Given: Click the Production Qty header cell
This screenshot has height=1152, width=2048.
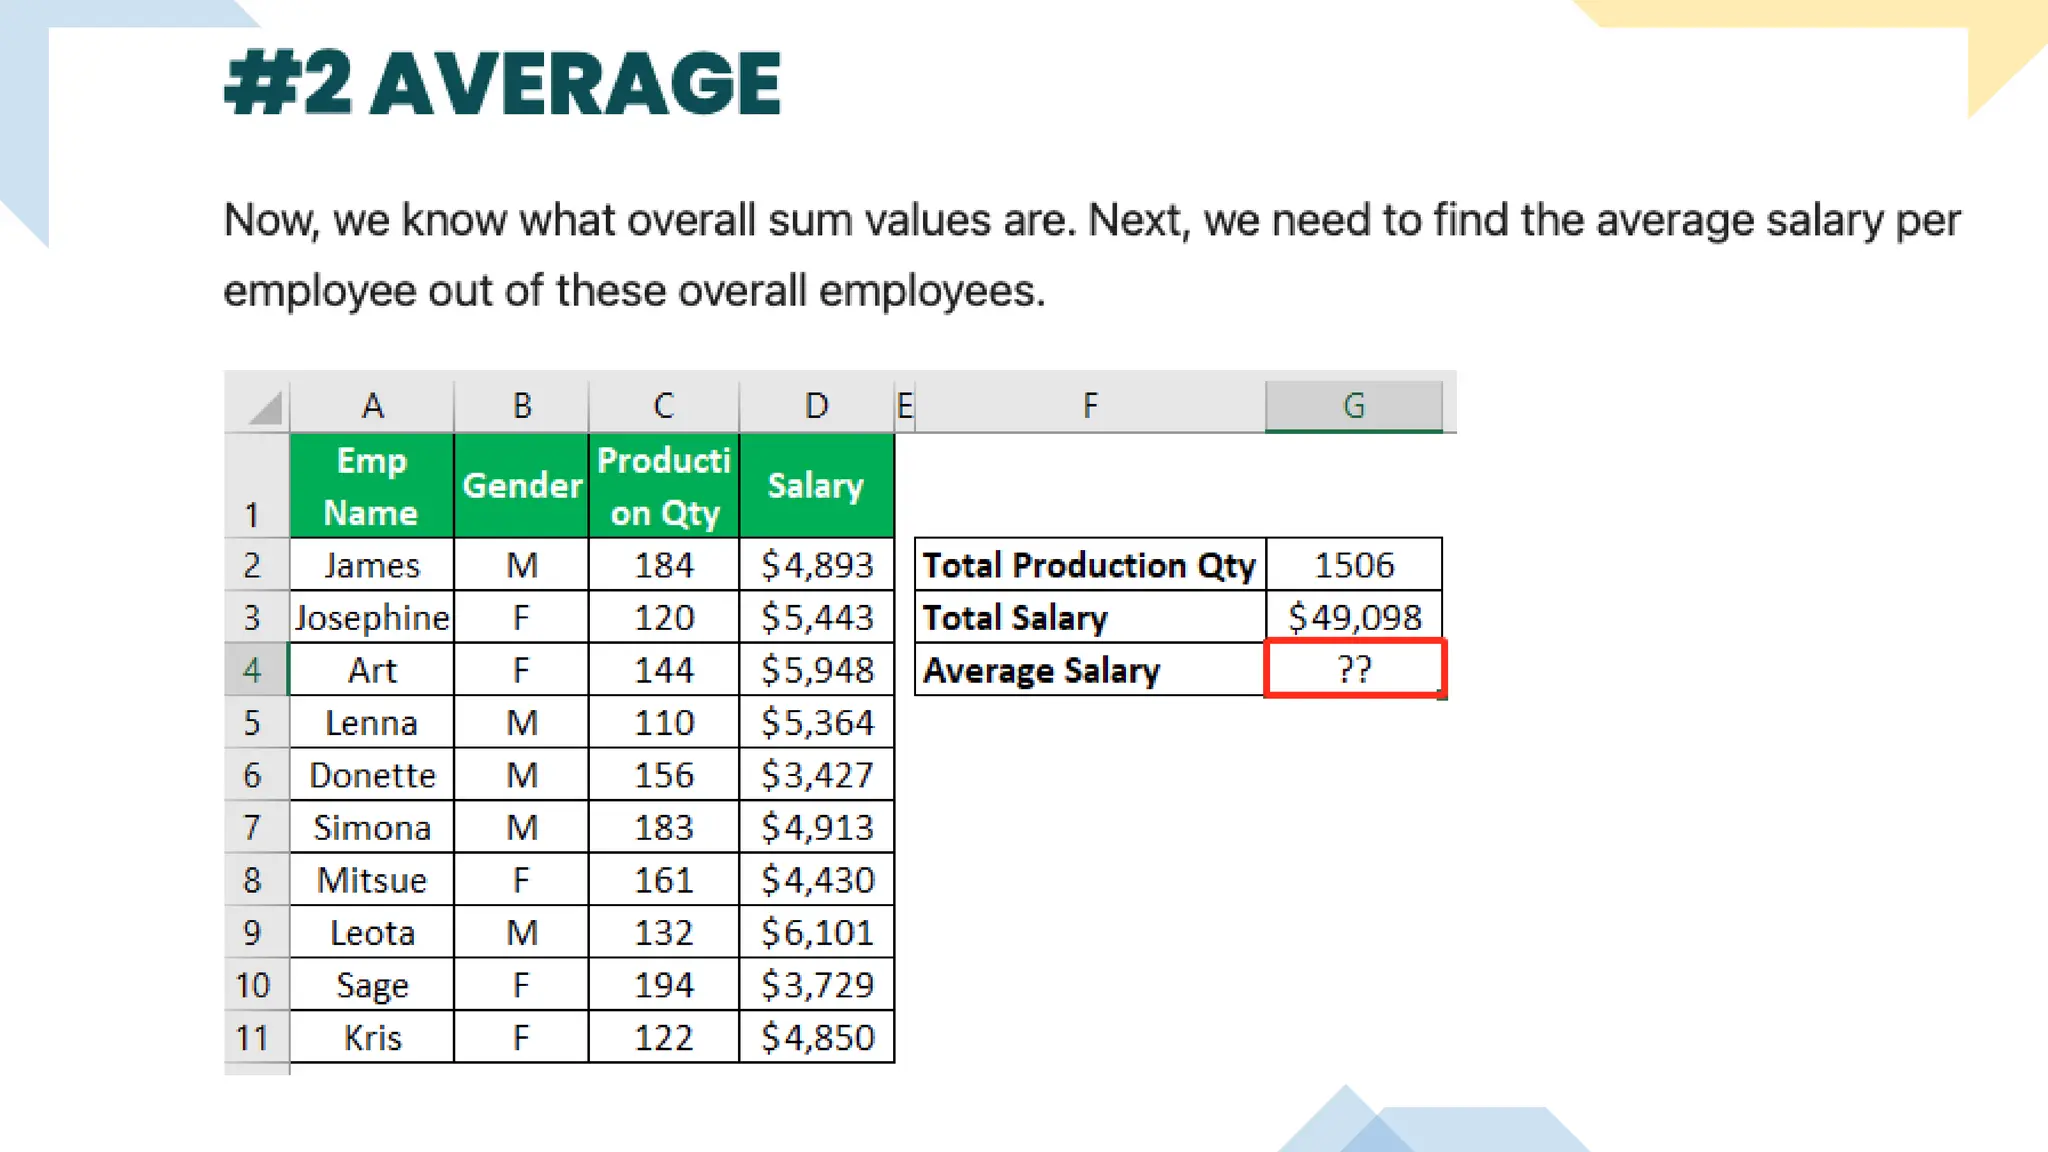Looking at the screenshot, I should coord(664,486).
